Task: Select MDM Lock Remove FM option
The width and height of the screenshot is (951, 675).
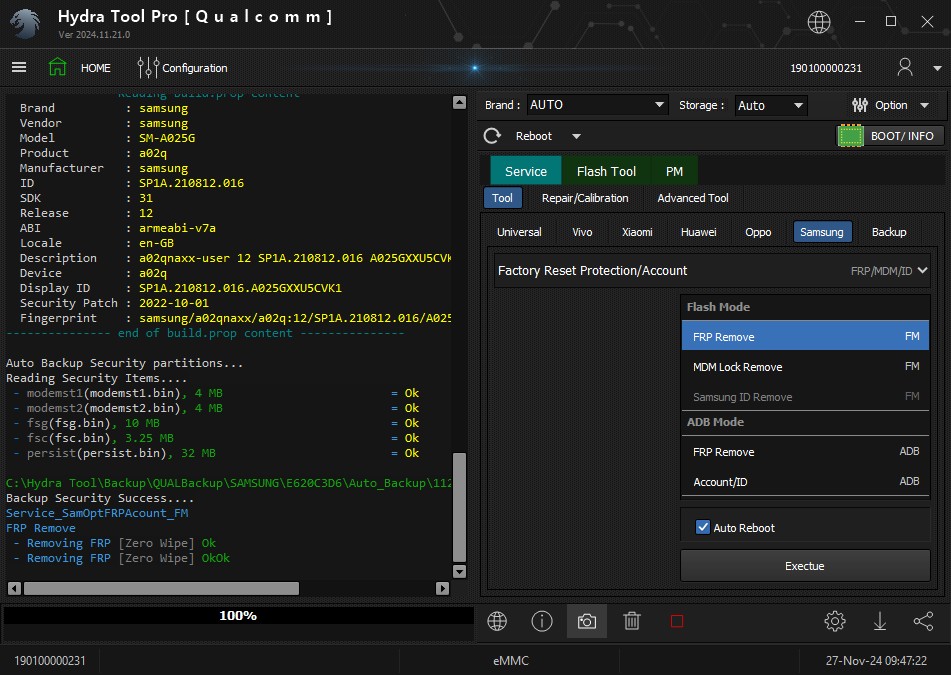Action: point(805,366)
